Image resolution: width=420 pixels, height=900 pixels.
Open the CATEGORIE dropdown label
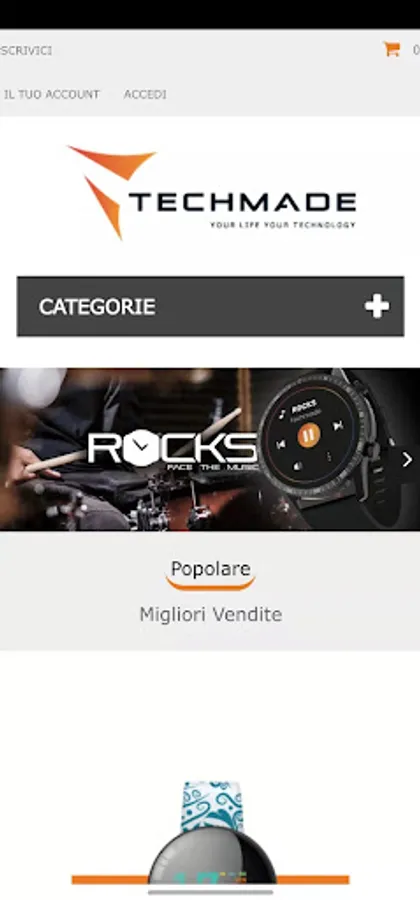pyautogui.click(x=97, y=307)
